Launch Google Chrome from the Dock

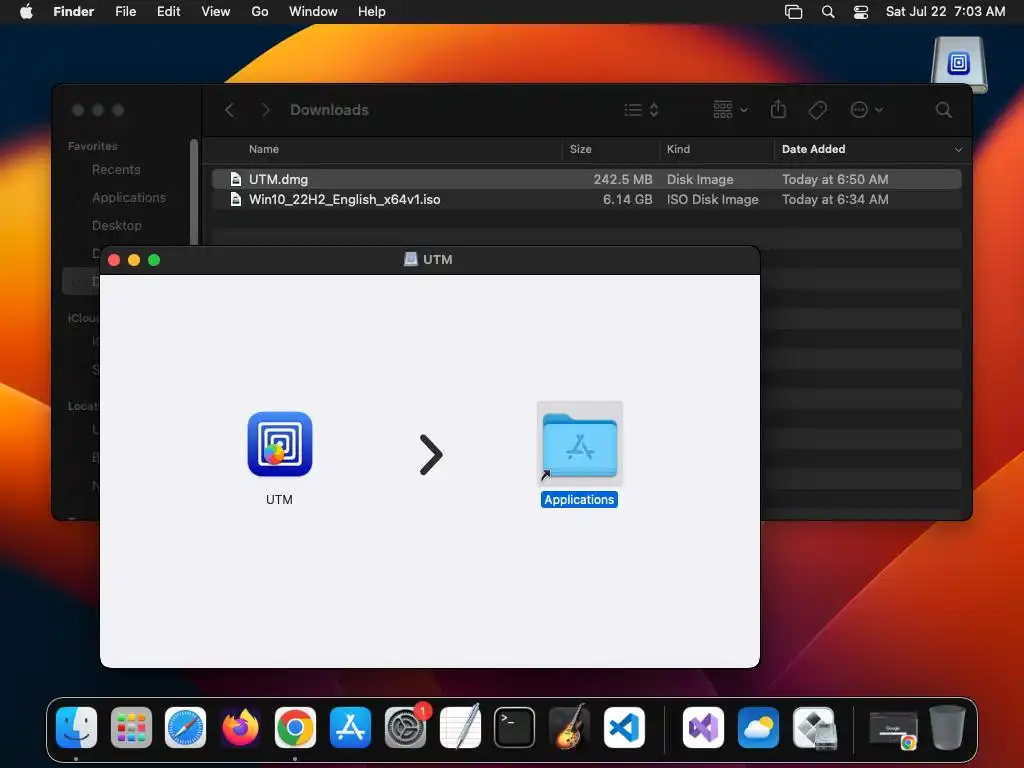click(295, 728)
